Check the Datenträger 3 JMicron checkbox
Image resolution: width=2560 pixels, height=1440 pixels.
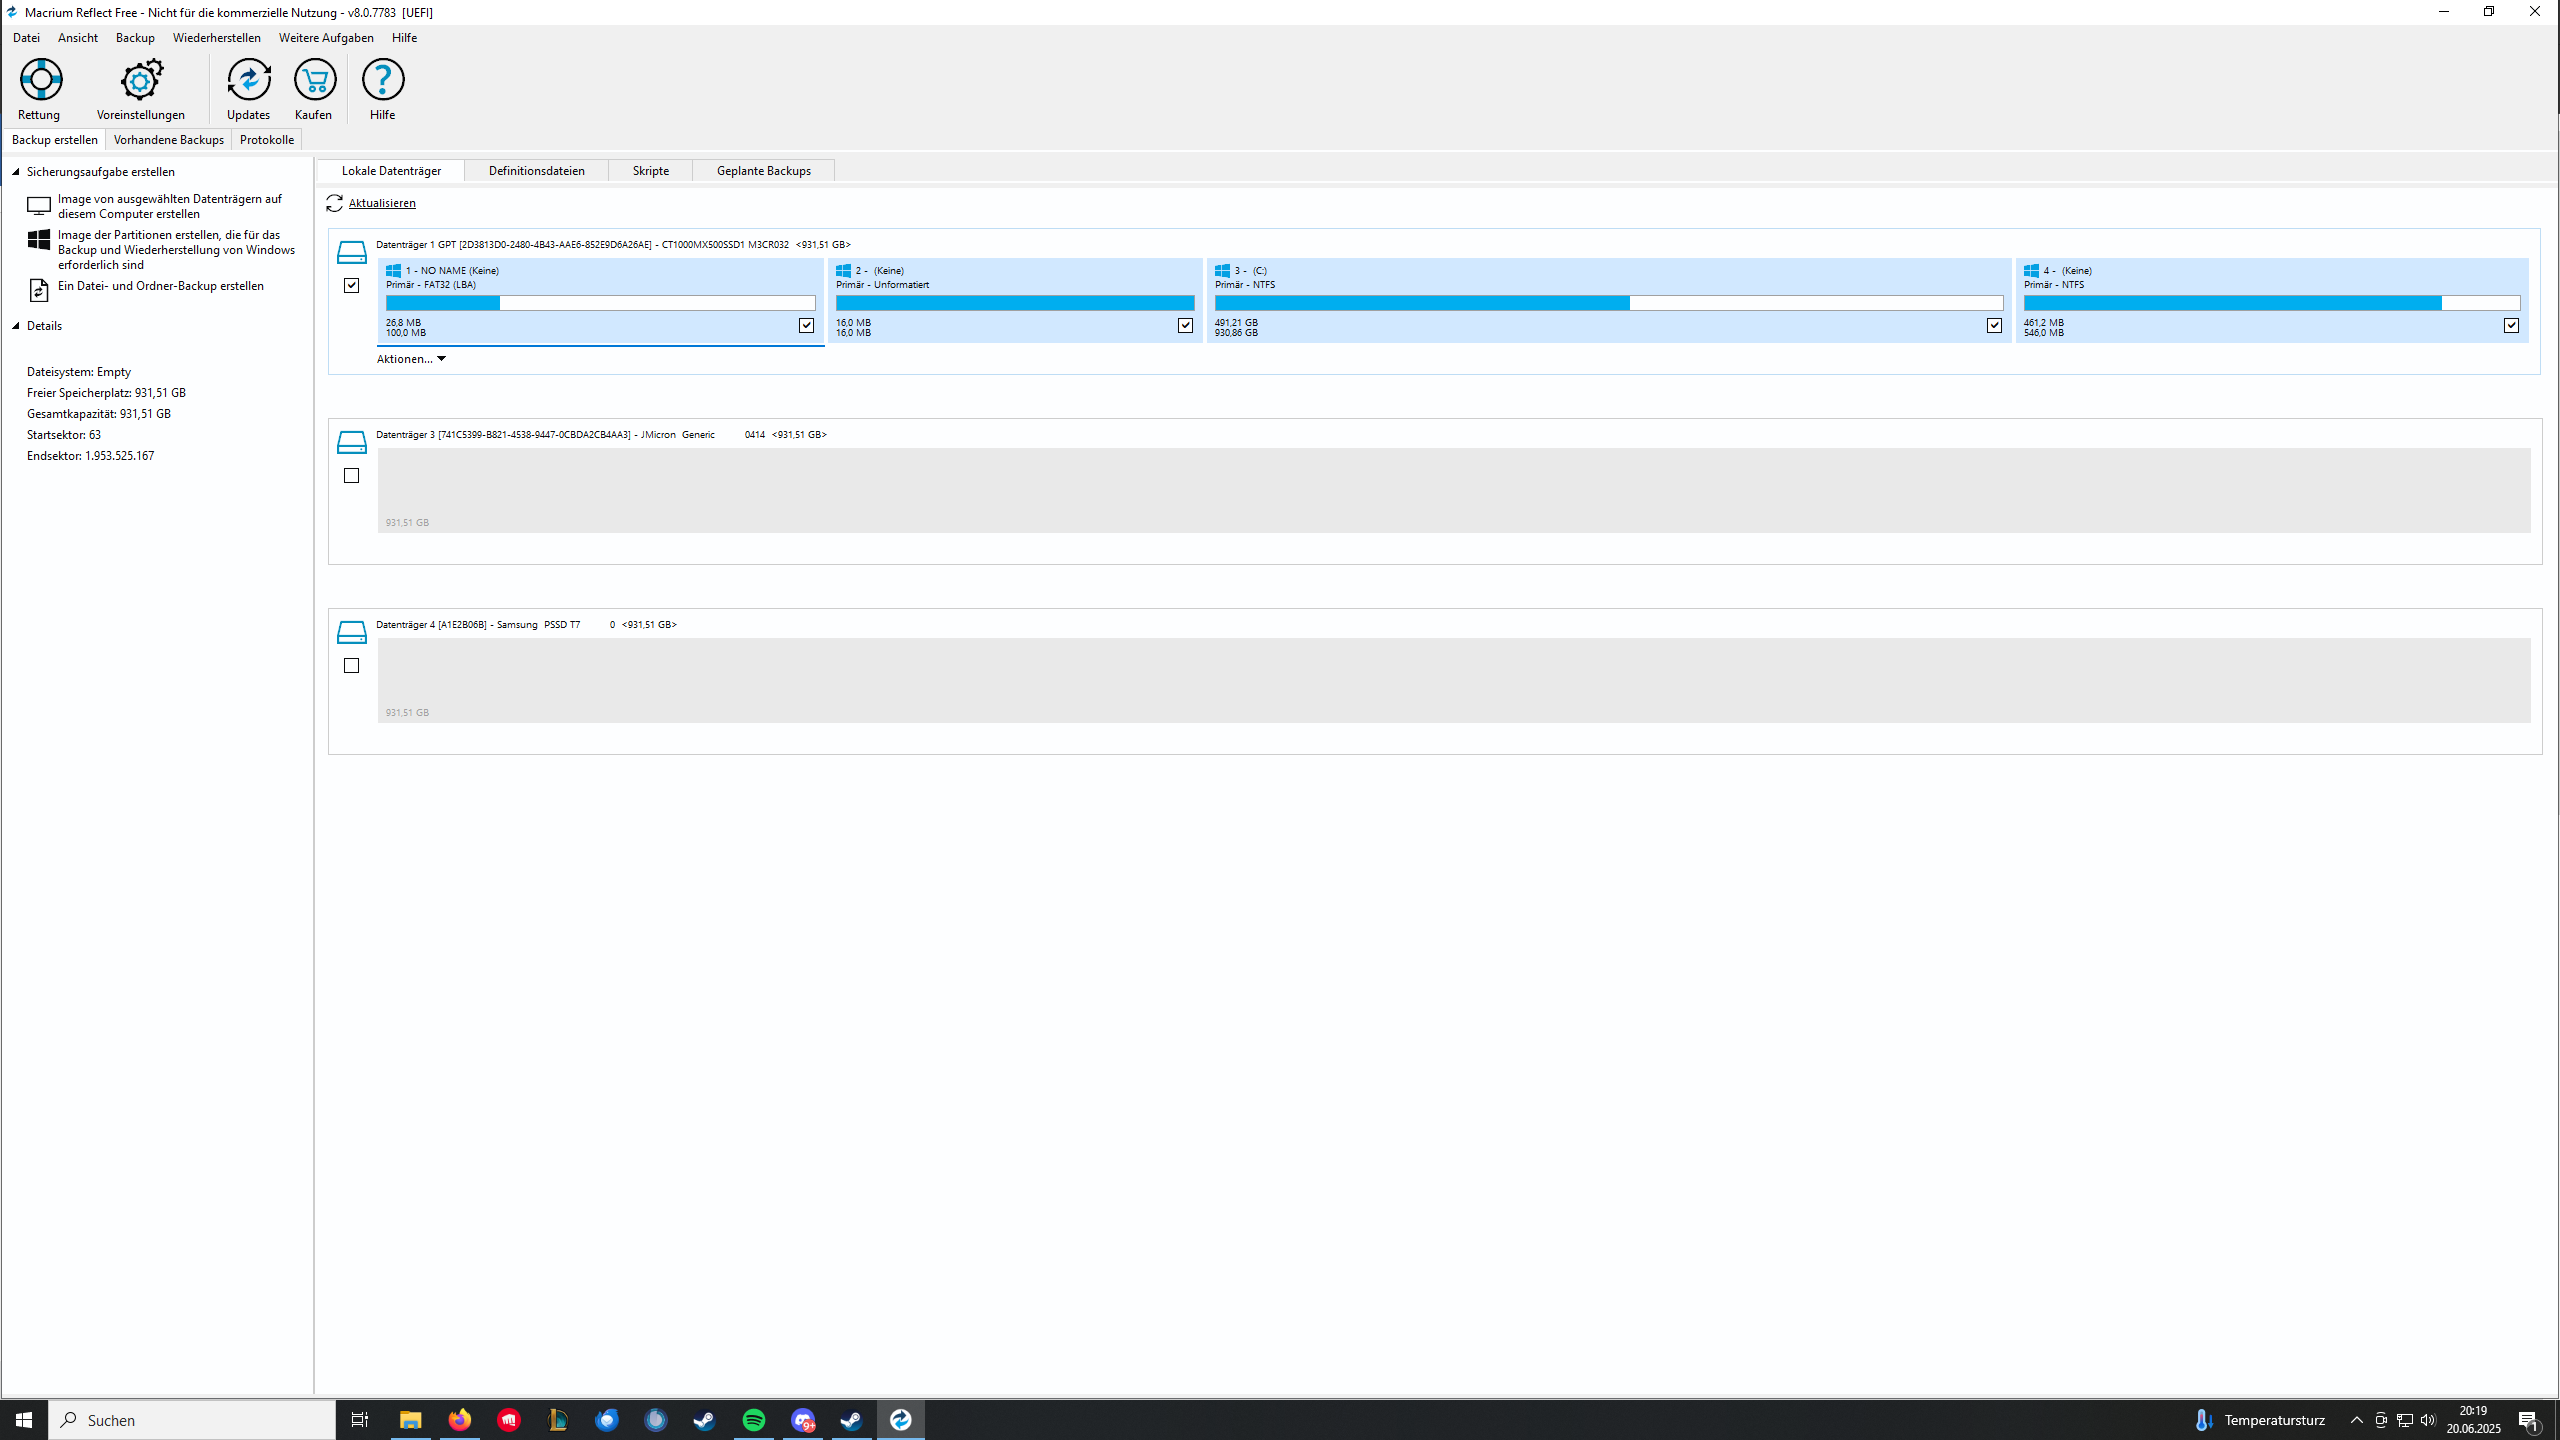(x=351, y=476)
